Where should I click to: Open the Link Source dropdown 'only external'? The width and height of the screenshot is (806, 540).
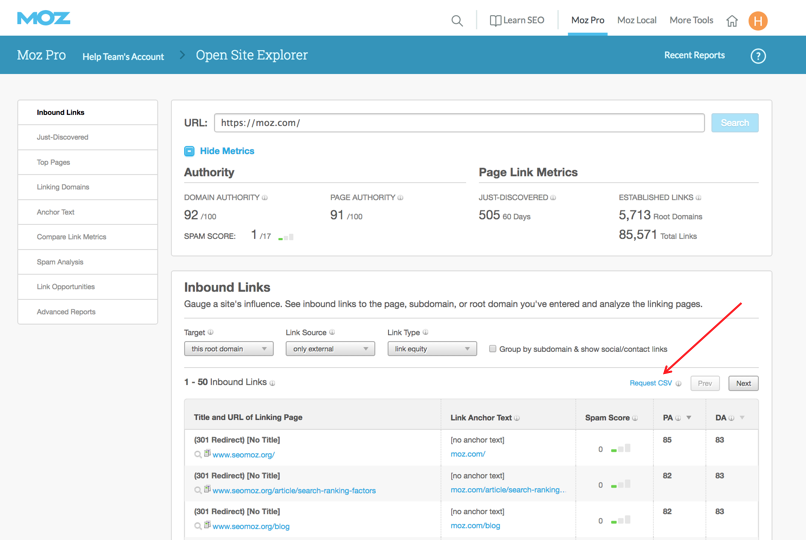(x=330, y=349)
